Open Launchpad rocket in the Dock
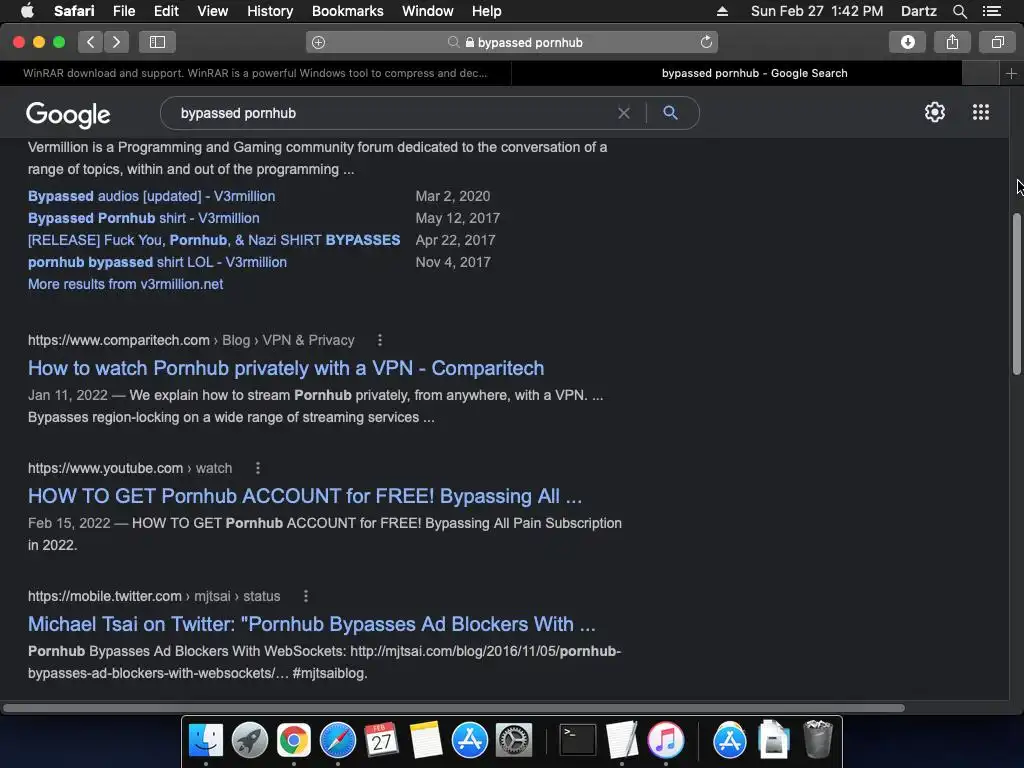The width and height of the screenshot is (1024, 768). (249, 741)
